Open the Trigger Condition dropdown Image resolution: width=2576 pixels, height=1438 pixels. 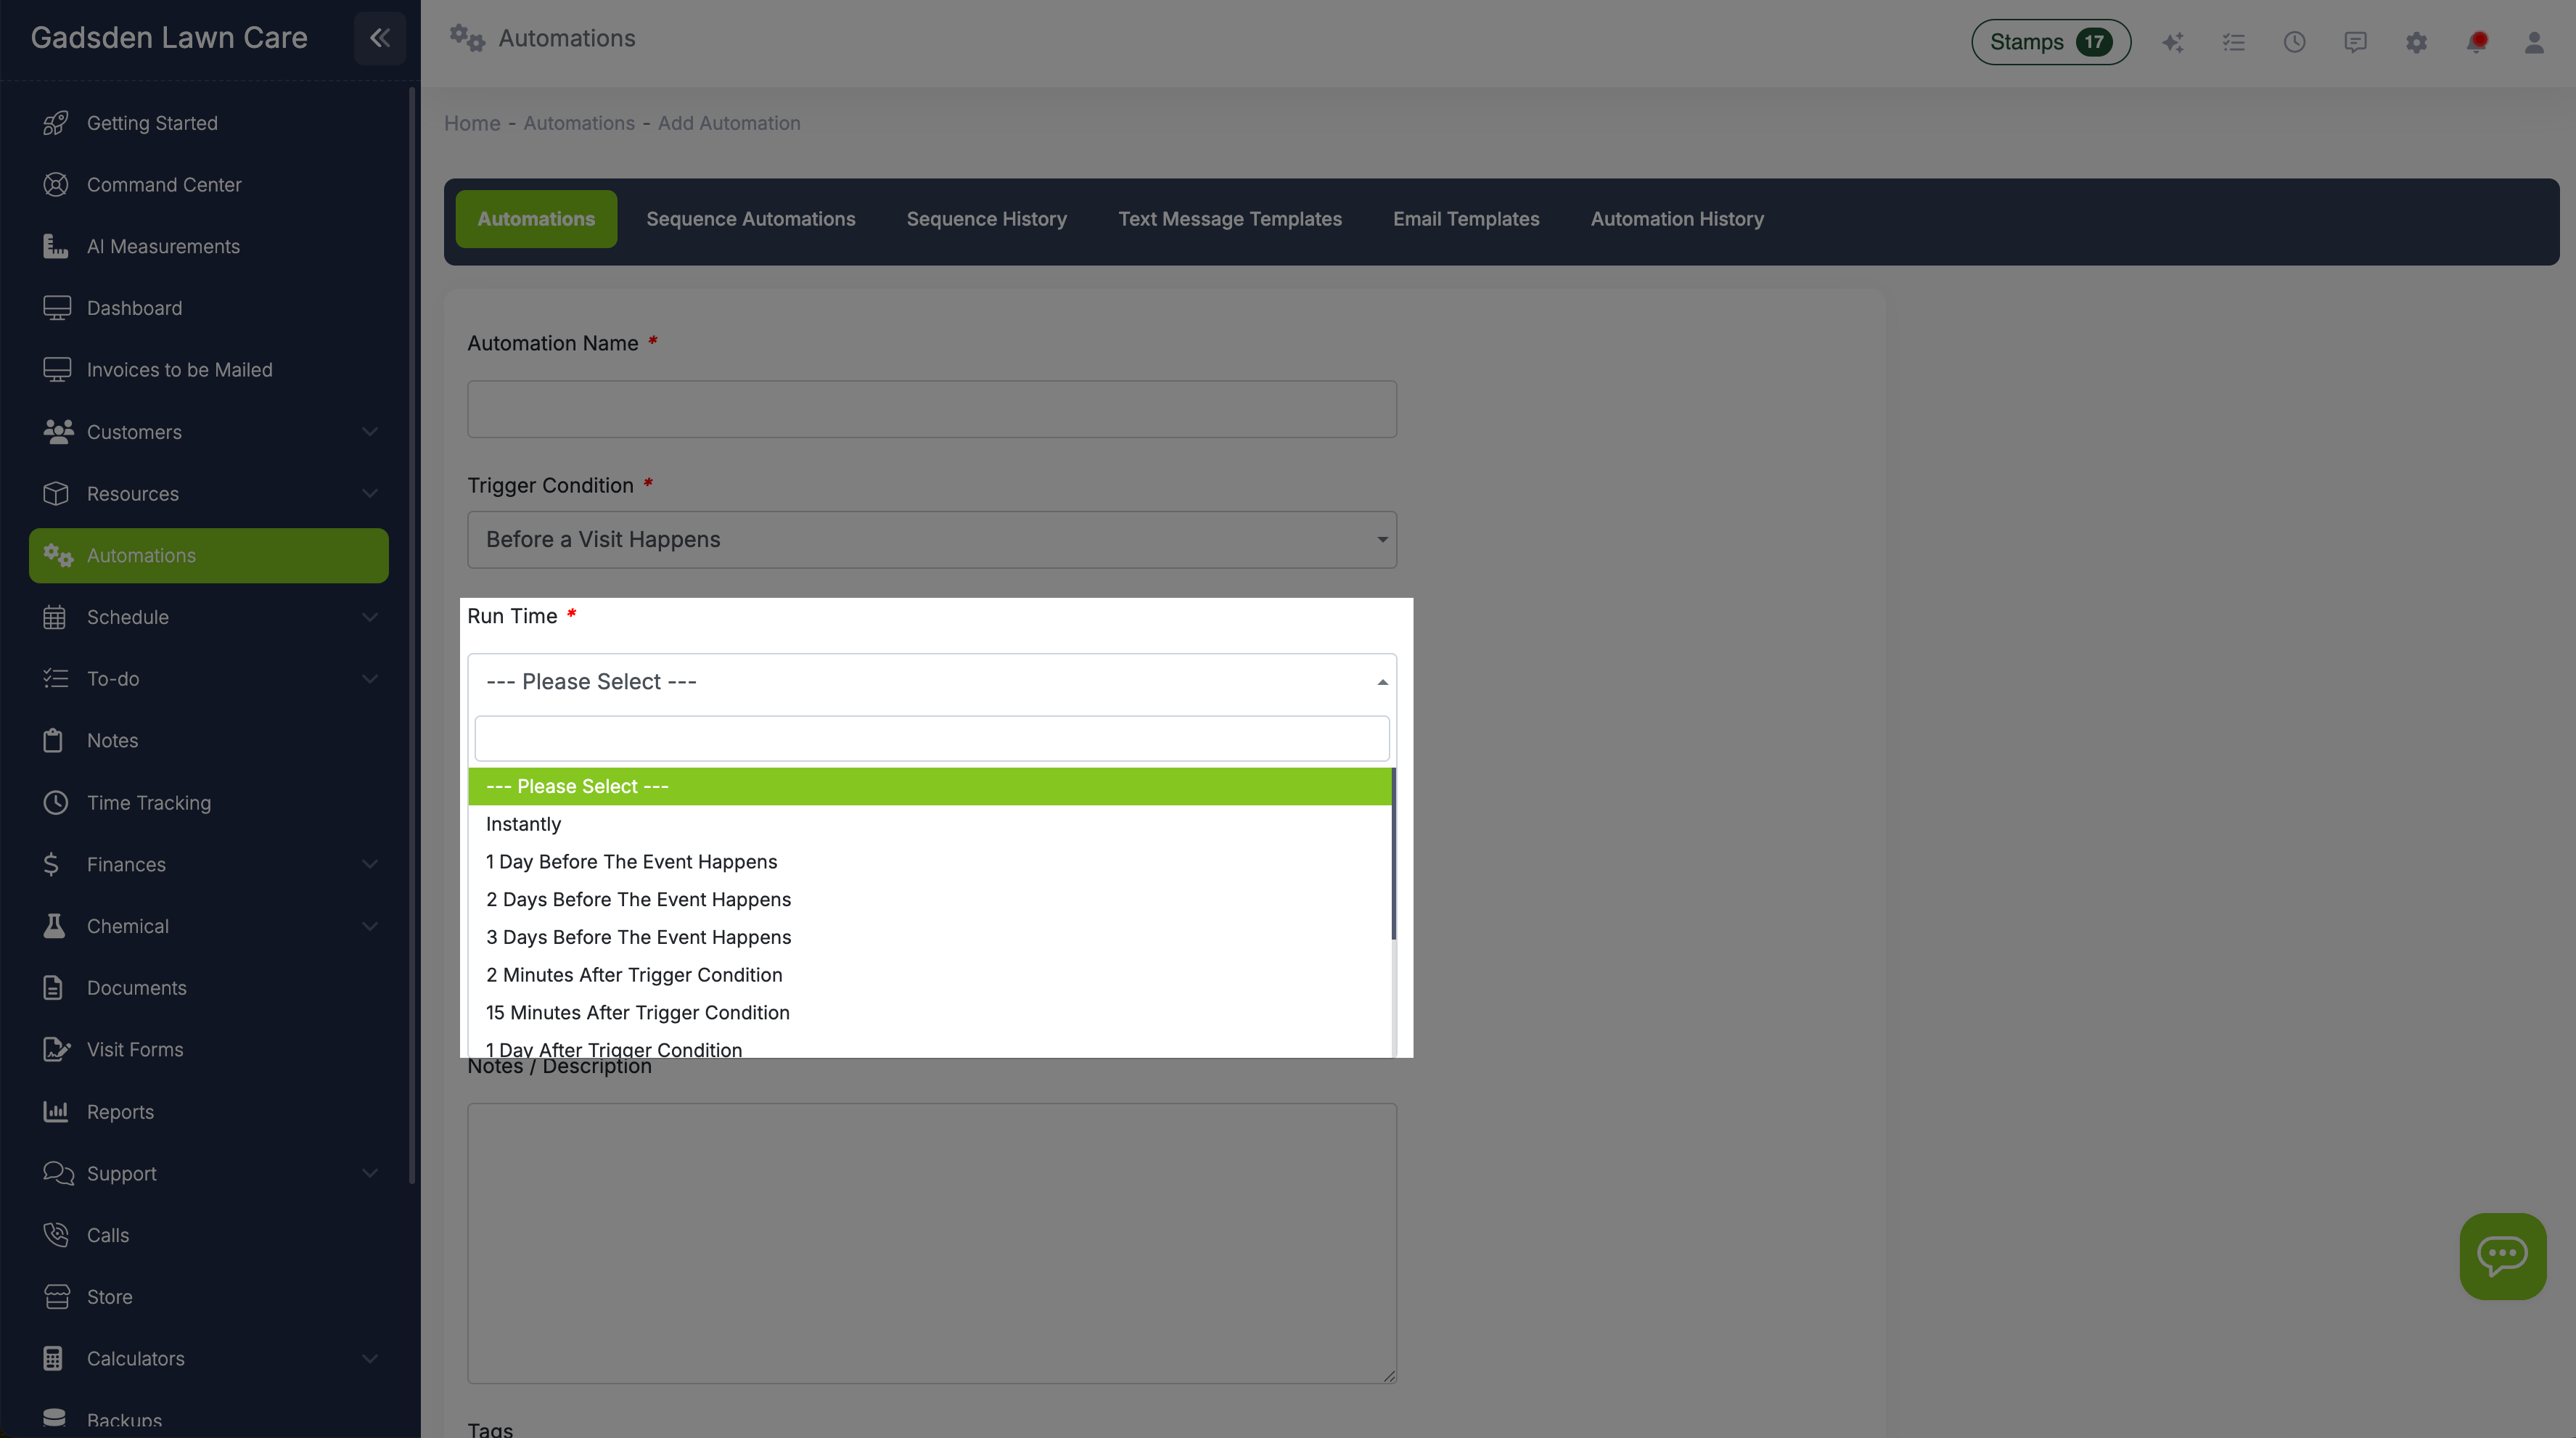[x=931, y=539]
